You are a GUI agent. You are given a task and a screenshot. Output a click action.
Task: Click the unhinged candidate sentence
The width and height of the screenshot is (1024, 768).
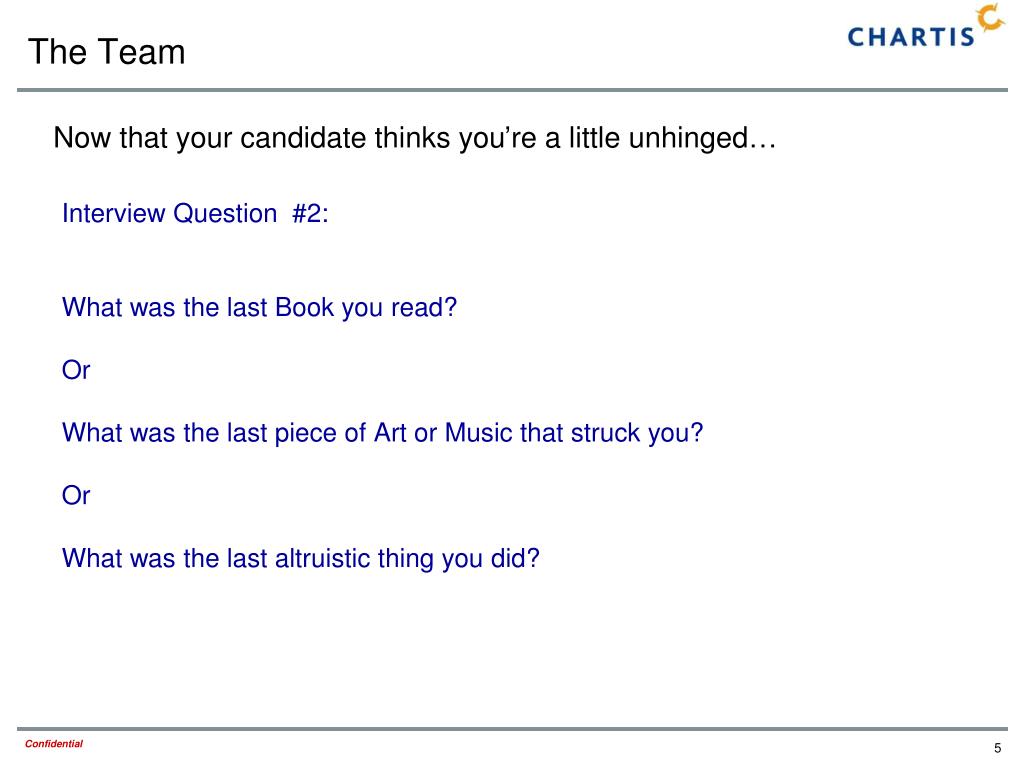pos(415,138)
